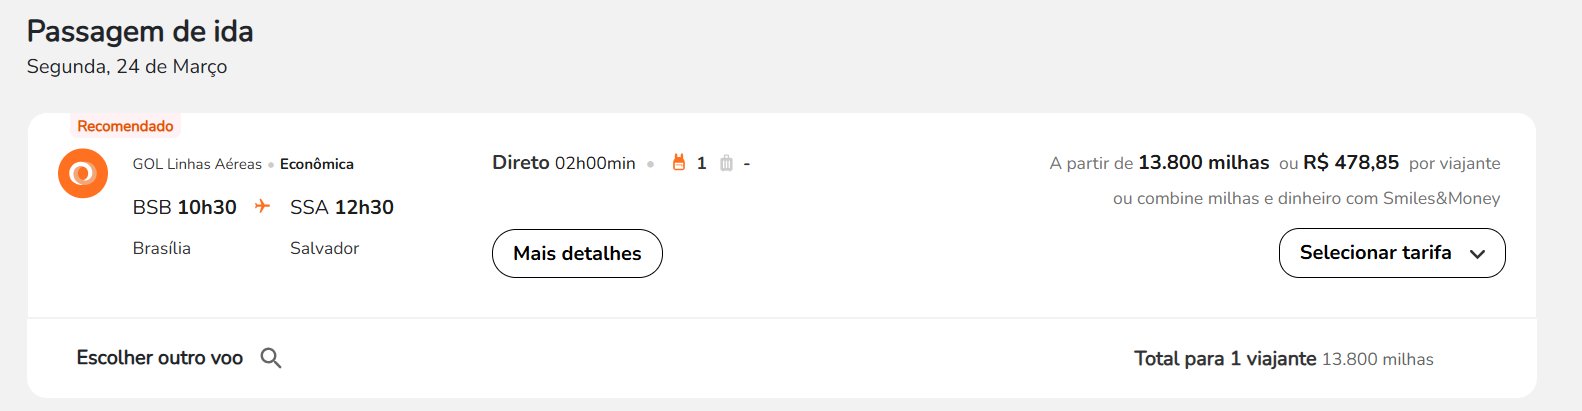Click the BSB 10h30 departure time
Image resolution: width=1582 pixels, height=411 pixels.
click(x=185, y=207)
